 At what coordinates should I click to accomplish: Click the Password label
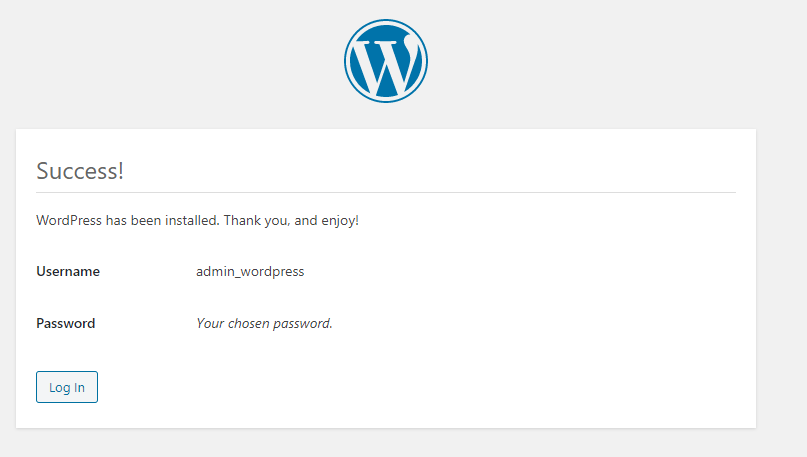point(65,323)
